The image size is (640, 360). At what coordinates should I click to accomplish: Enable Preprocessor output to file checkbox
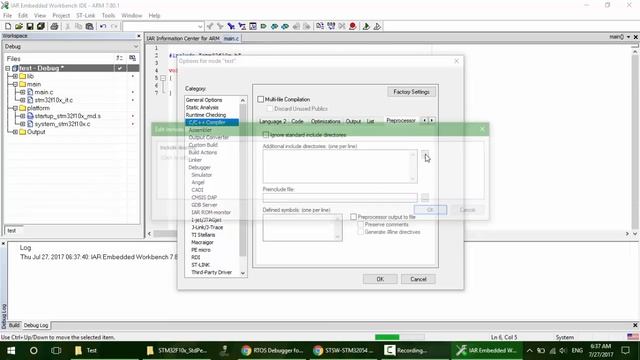click(353, 217)
